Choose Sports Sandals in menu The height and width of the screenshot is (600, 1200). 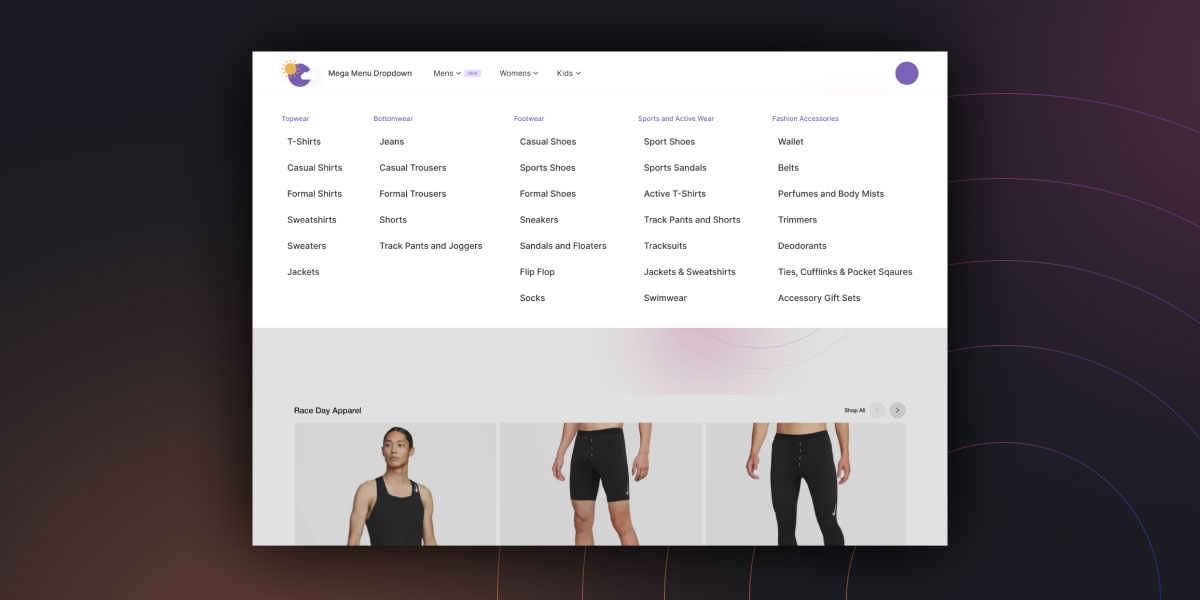(675, 168)
